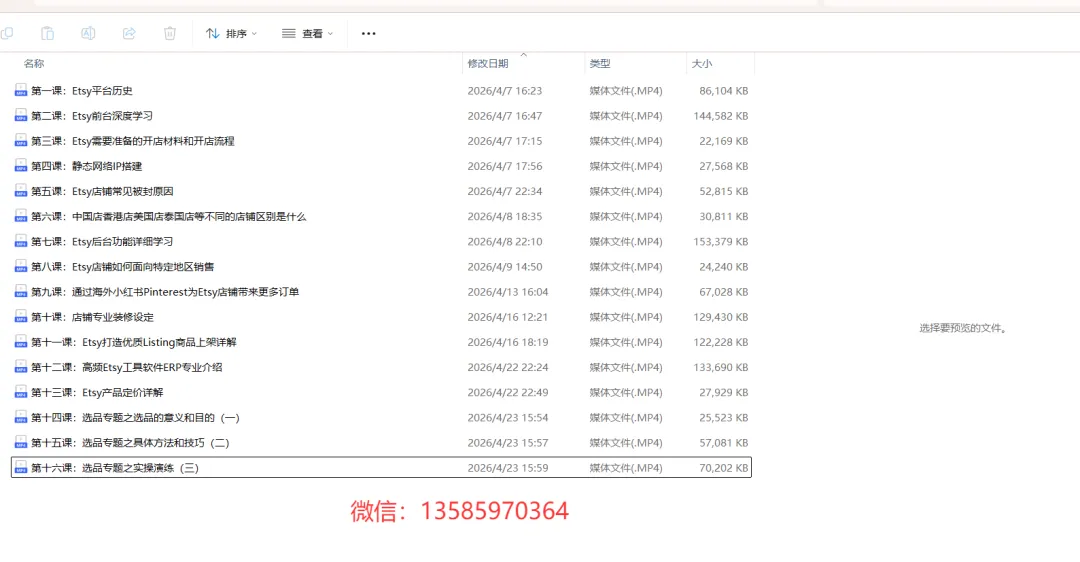
Task: Click the MP4 icon of 第六课 店铺区别是什么
Action: pos(21,216)
